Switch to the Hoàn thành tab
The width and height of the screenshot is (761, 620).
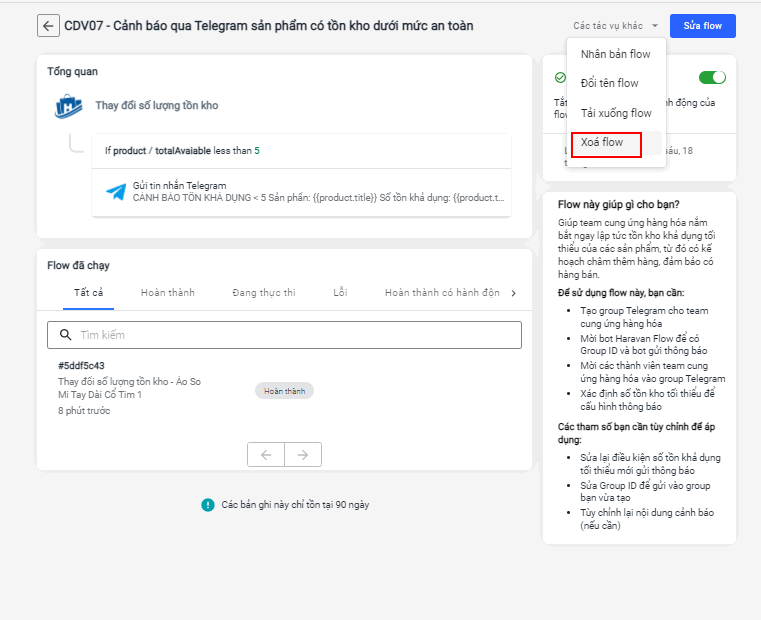168,293
